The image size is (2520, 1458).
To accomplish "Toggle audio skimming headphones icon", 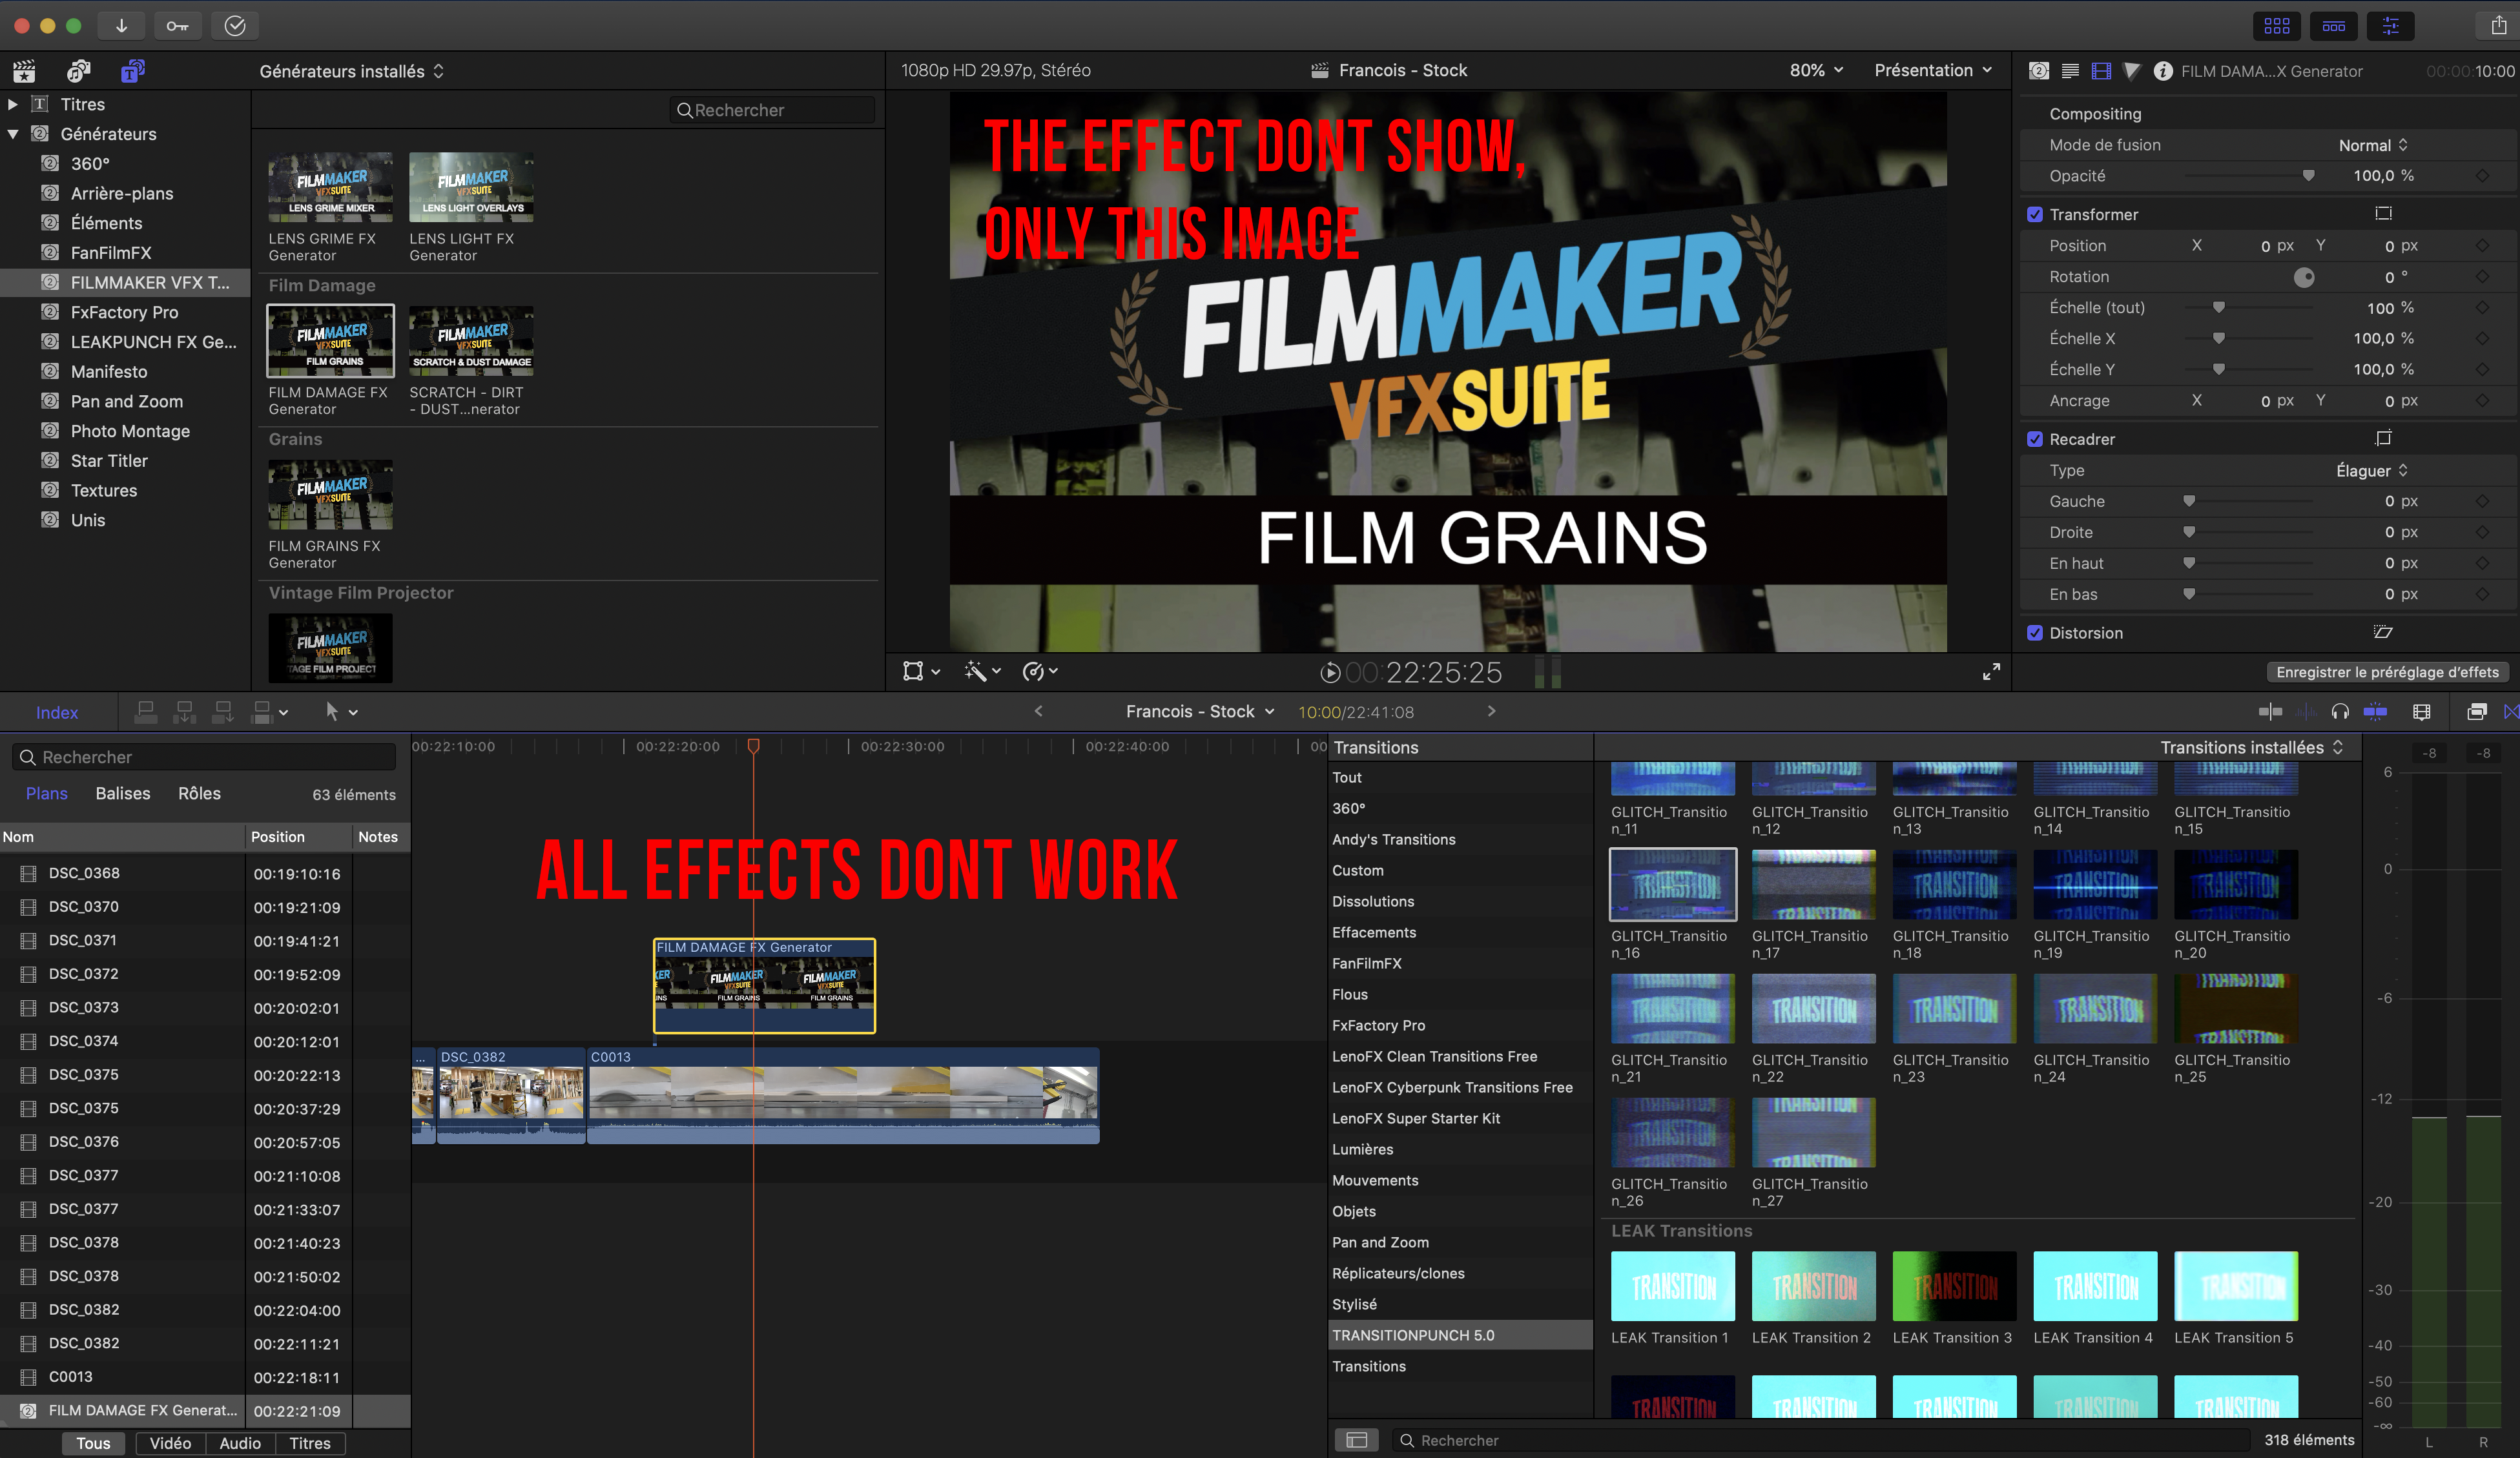I will [x=2340, y=712].
